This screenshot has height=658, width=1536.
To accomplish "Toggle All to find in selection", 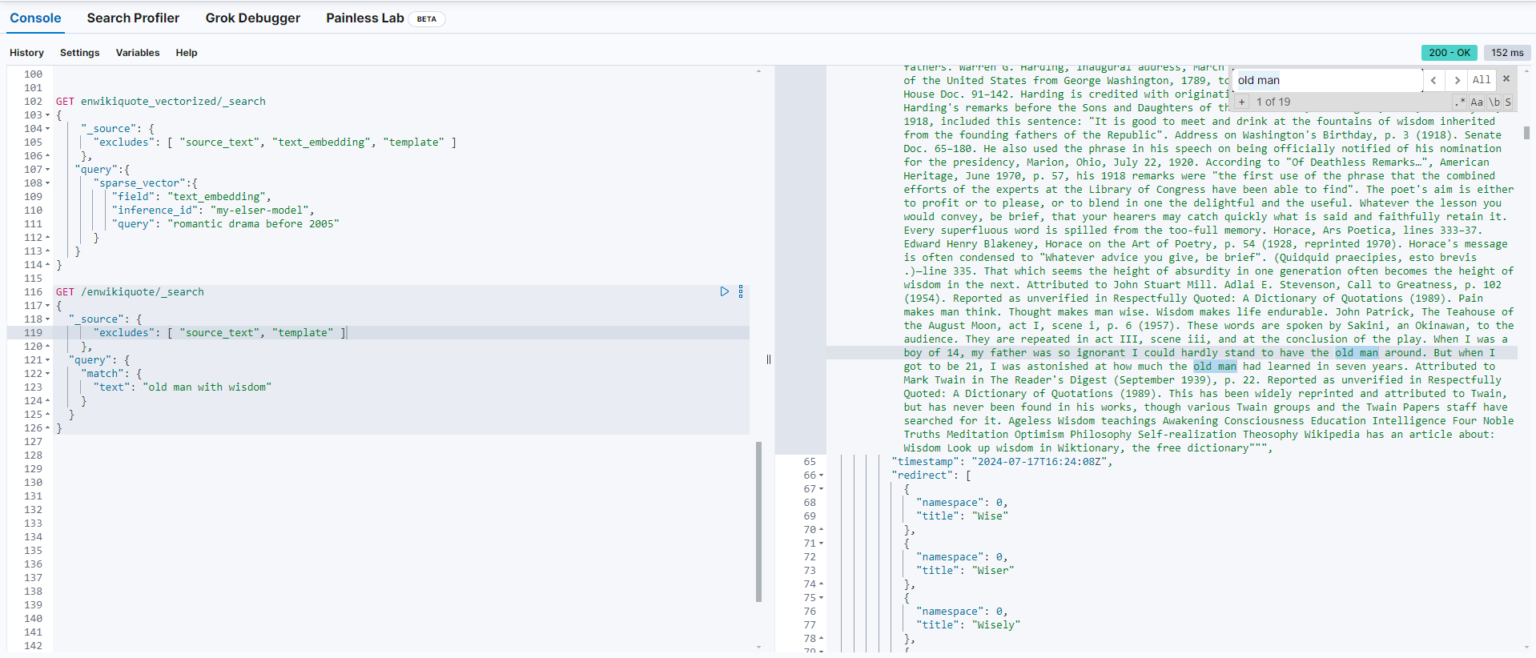I will (1481, 80).
